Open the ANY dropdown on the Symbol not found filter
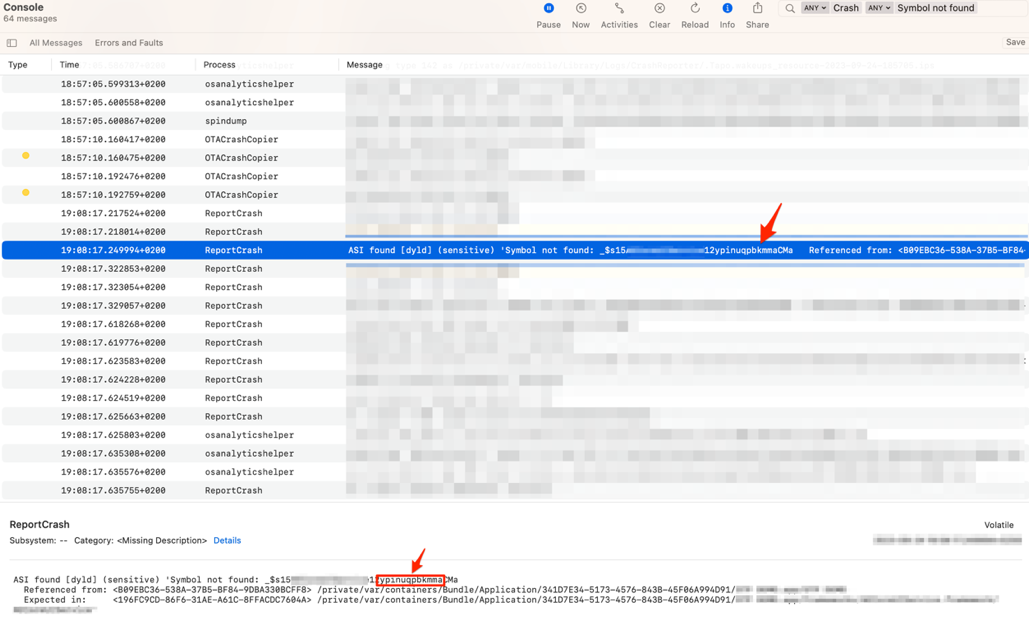This screenshot has height=621, width=1029. click(878, 8)
